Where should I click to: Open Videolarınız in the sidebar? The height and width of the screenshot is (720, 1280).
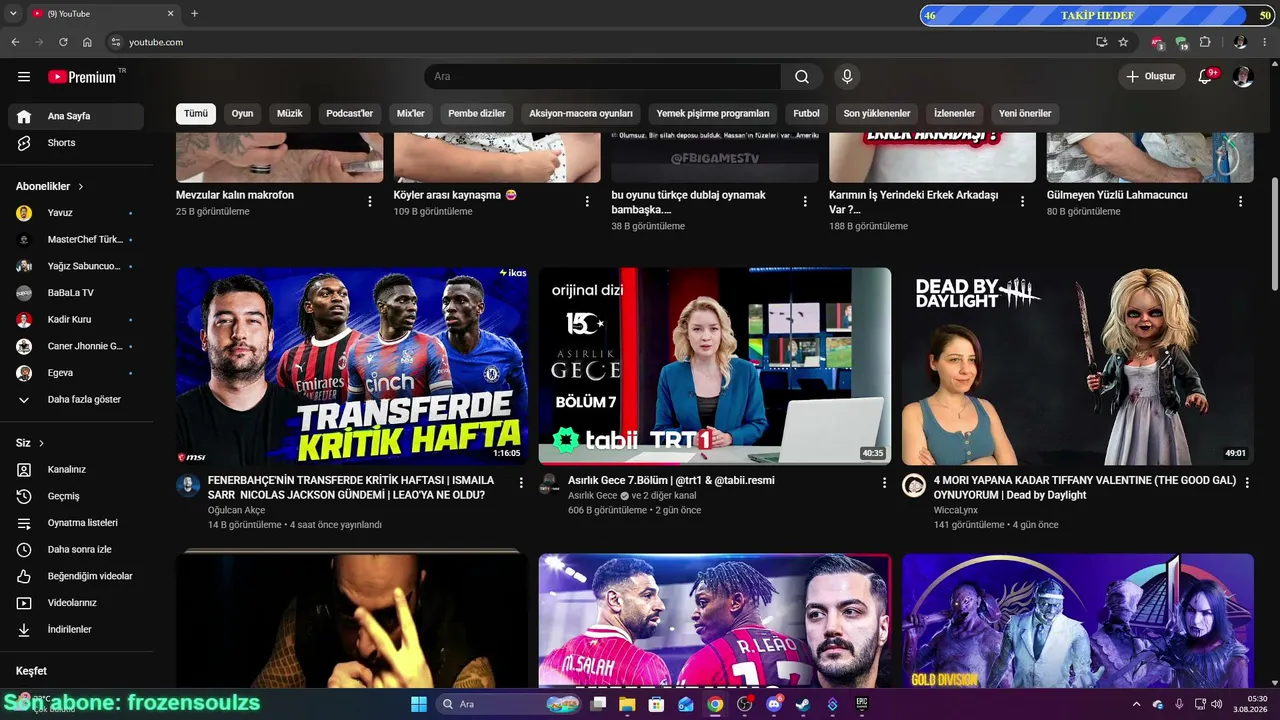click(76, 603)
